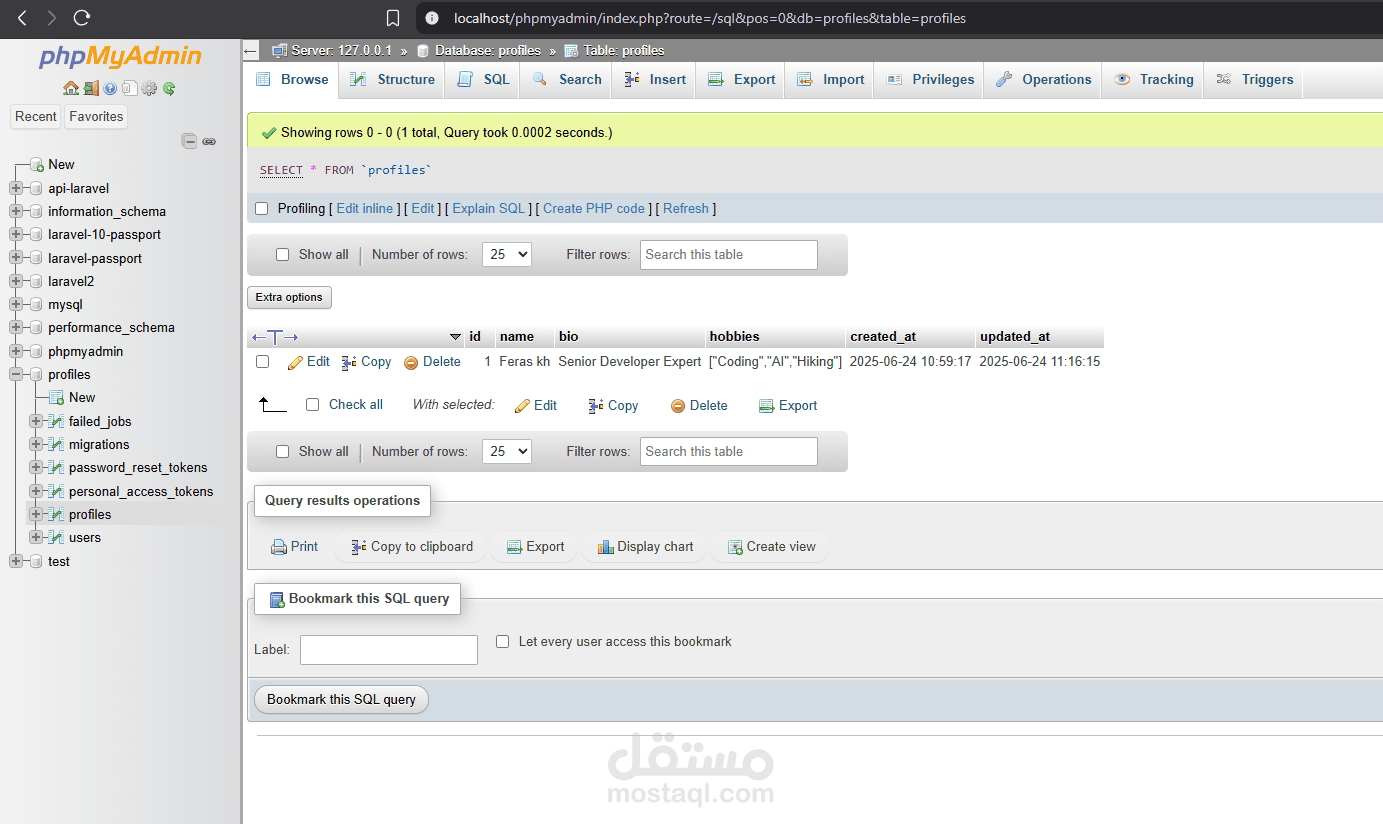
Task: Open the Favorites tables button
Action: 97,117
